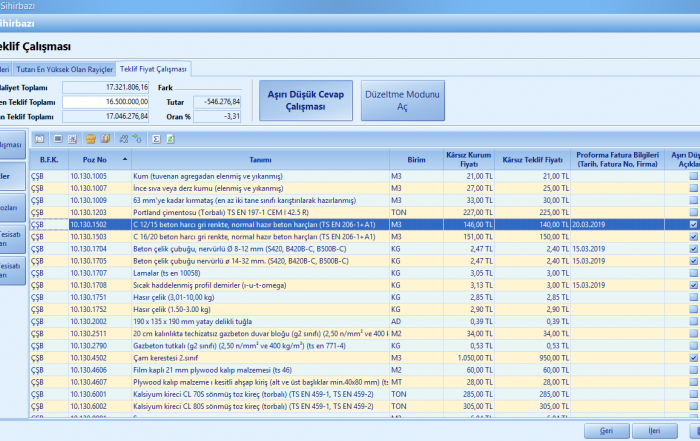Select the Teklif Fiyat Çalışması tab
This screenshot has width=700, height=441.
coord(153,68)
